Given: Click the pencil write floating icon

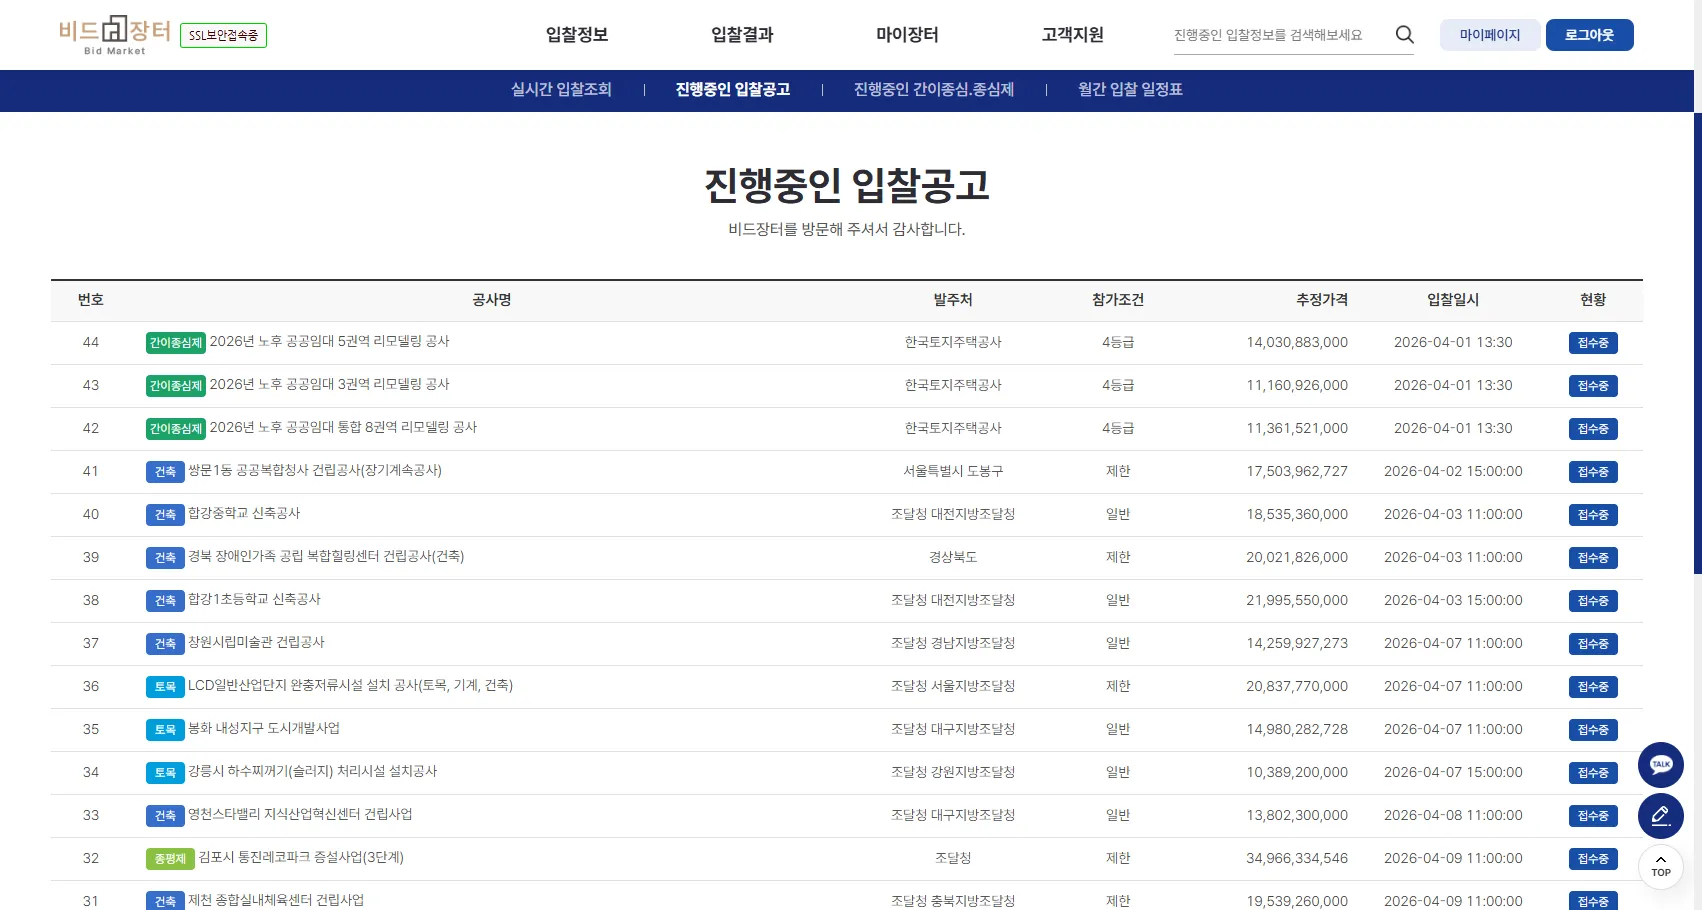Looking at the screenshot, I should click(1660, 816).
